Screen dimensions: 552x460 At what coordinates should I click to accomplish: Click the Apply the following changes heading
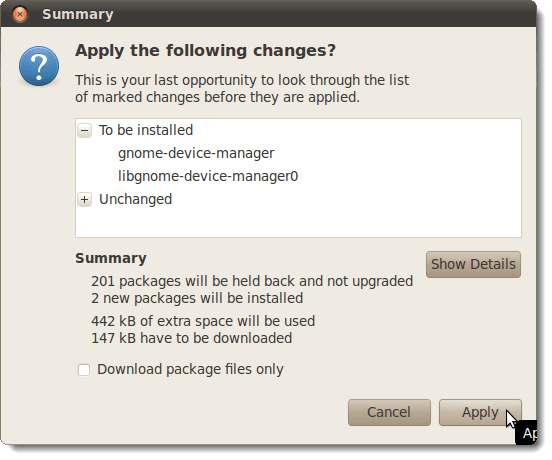206,50
